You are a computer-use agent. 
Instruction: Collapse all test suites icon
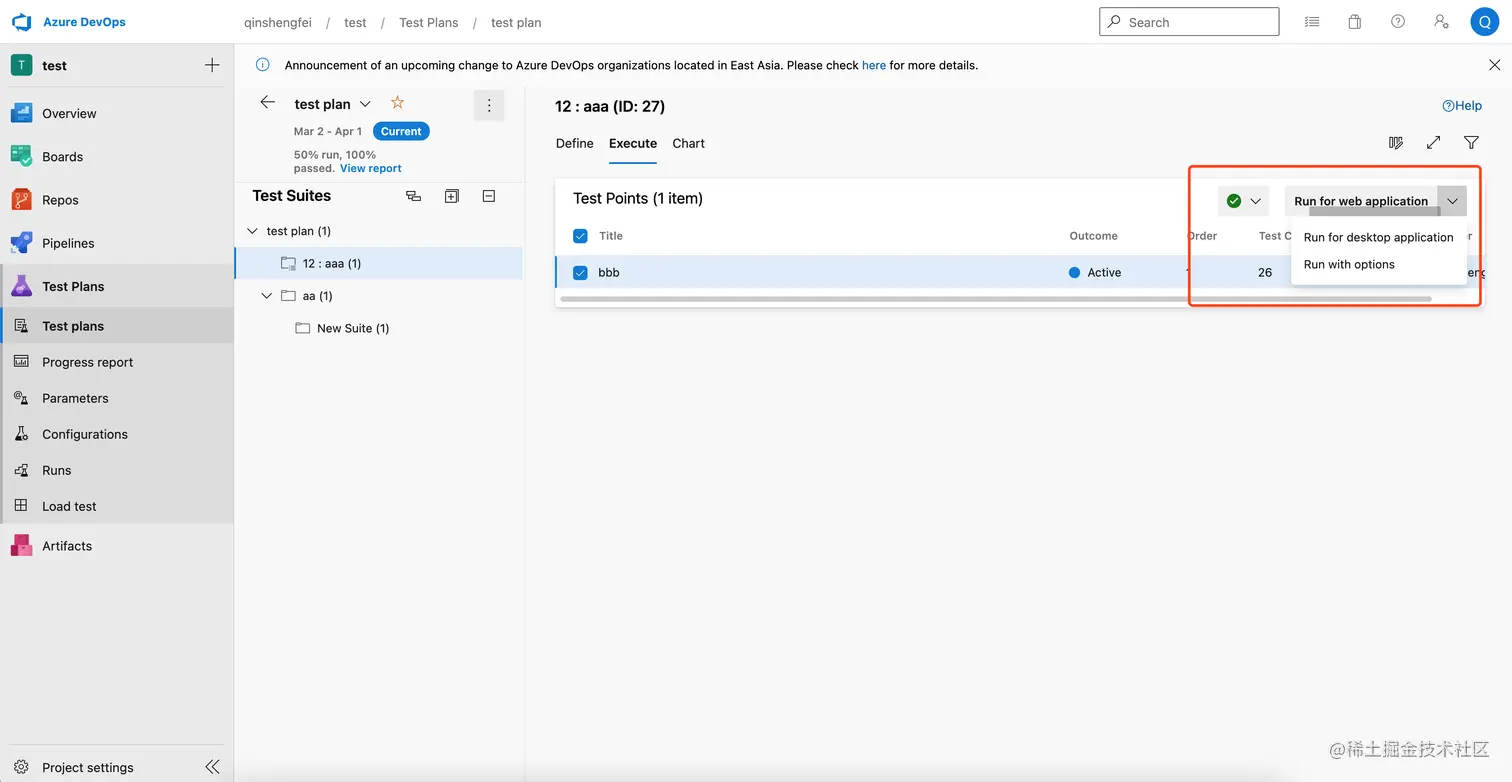pos(489,196)
